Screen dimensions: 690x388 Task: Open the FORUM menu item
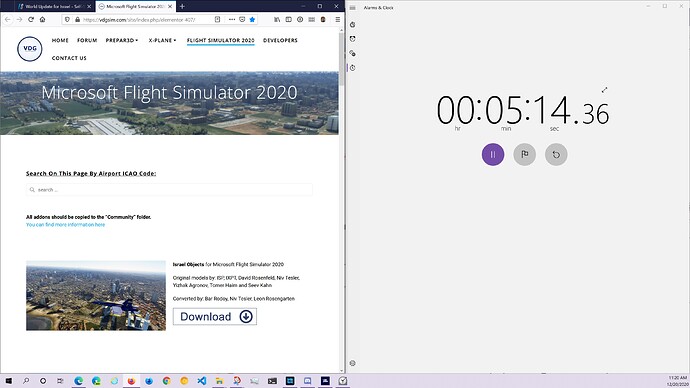87,40
